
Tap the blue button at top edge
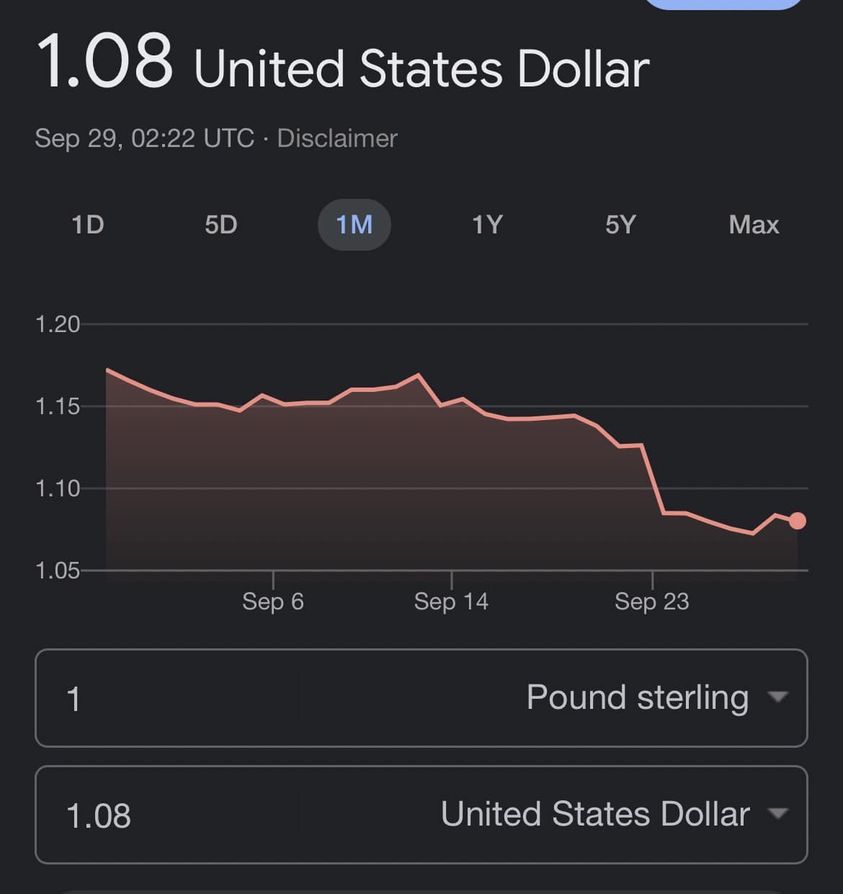pyautogui.click(x=724, y=3)
